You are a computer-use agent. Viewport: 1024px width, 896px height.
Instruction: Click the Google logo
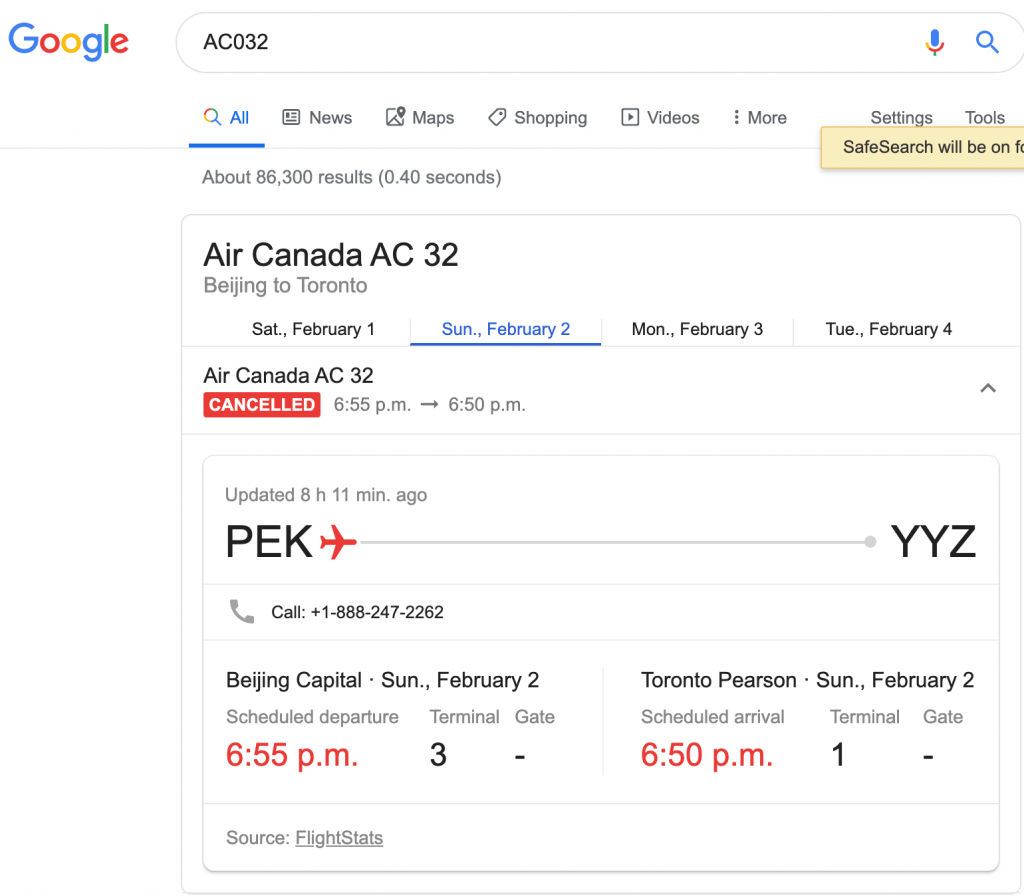coord(68,42)
